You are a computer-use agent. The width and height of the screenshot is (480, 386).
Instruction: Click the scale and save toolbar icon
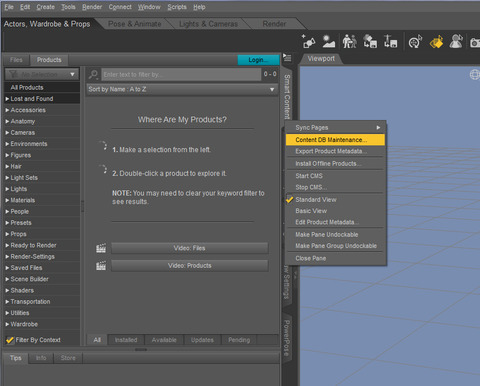[x=390, y=42]
